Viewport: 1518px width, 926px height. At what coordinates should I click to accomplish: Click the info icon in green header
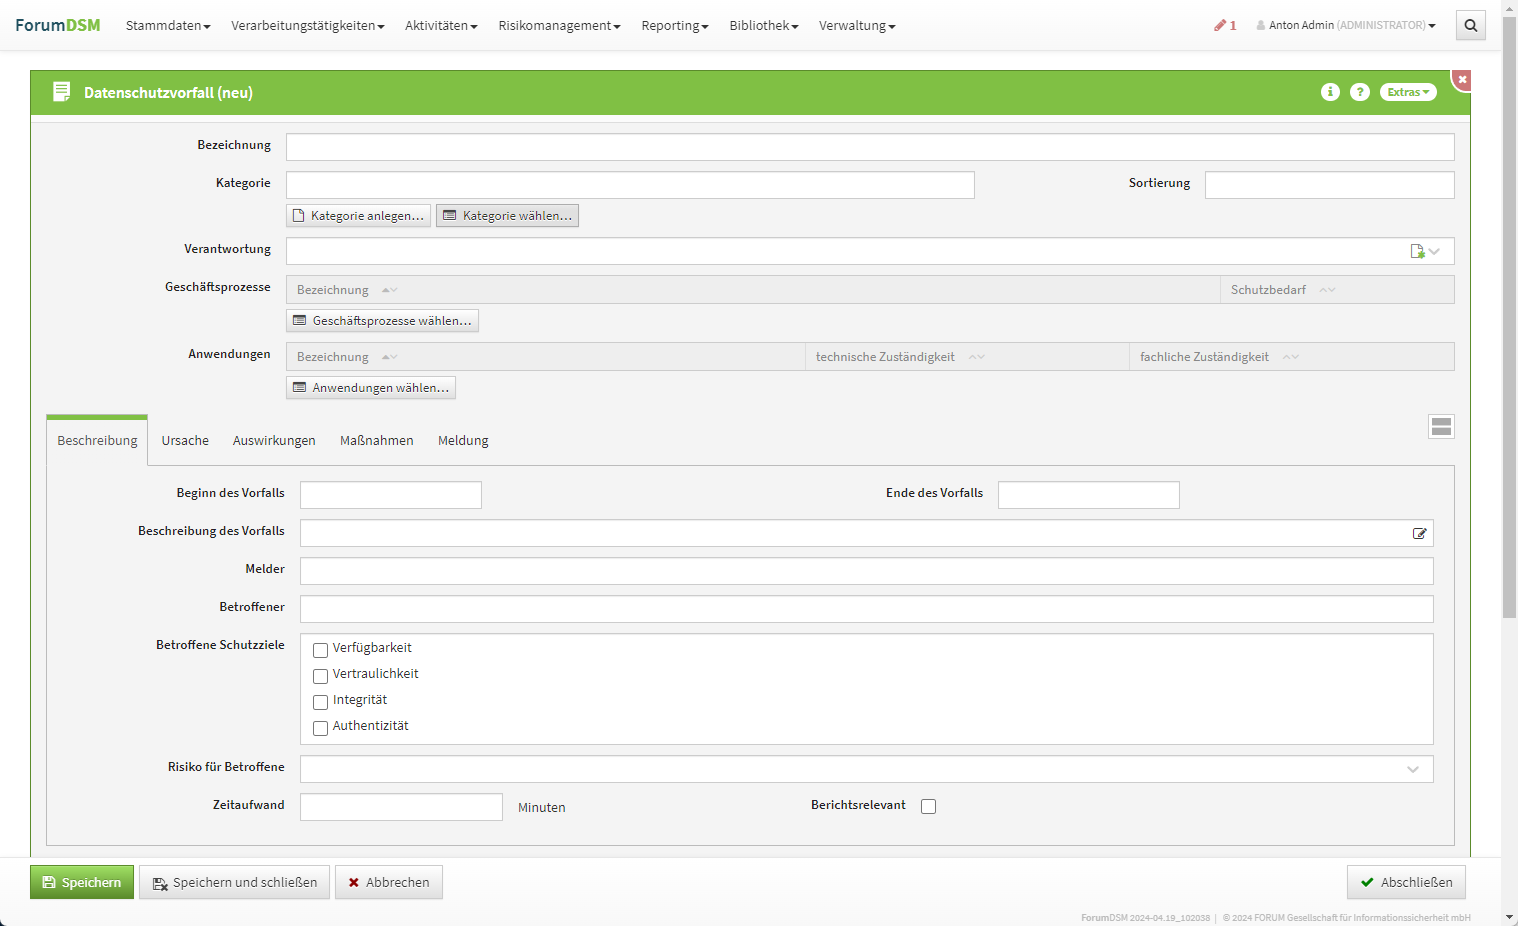pyautogui.click(x=1330, y=92)
